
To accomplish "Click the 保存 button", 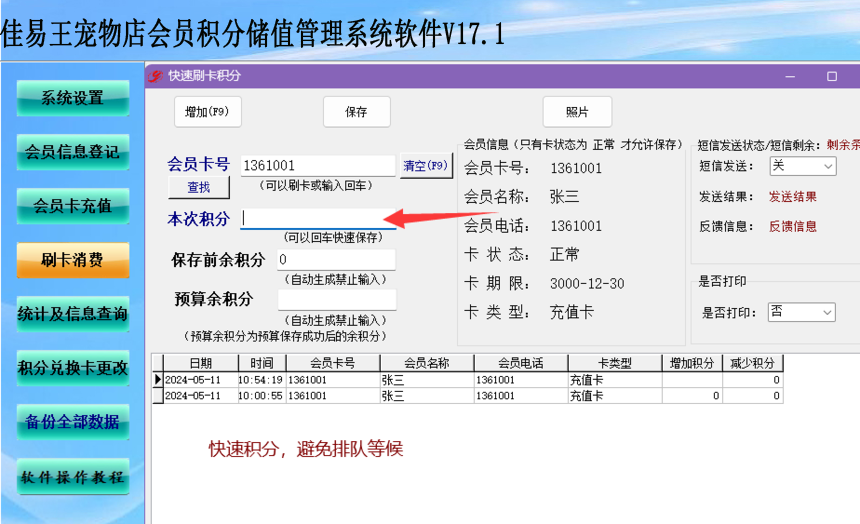I will pyautogui.click(x=357, y=112).
